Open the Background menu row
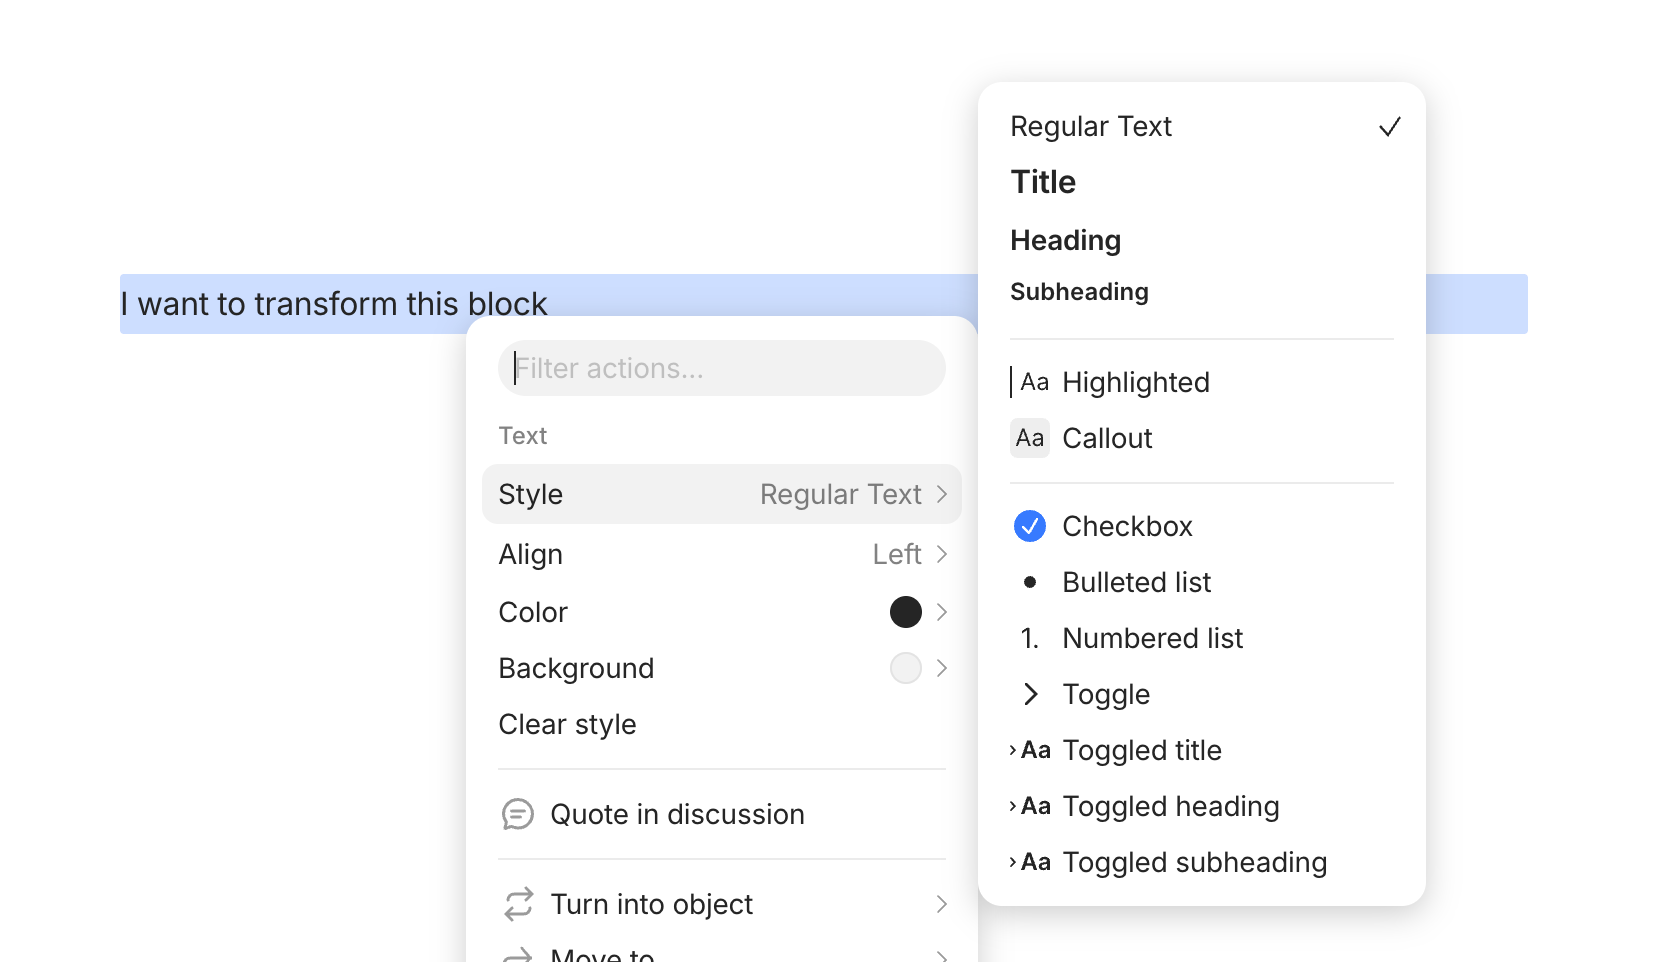The width and height of the screenshot is (1678, 962). (x=722, y=668)
